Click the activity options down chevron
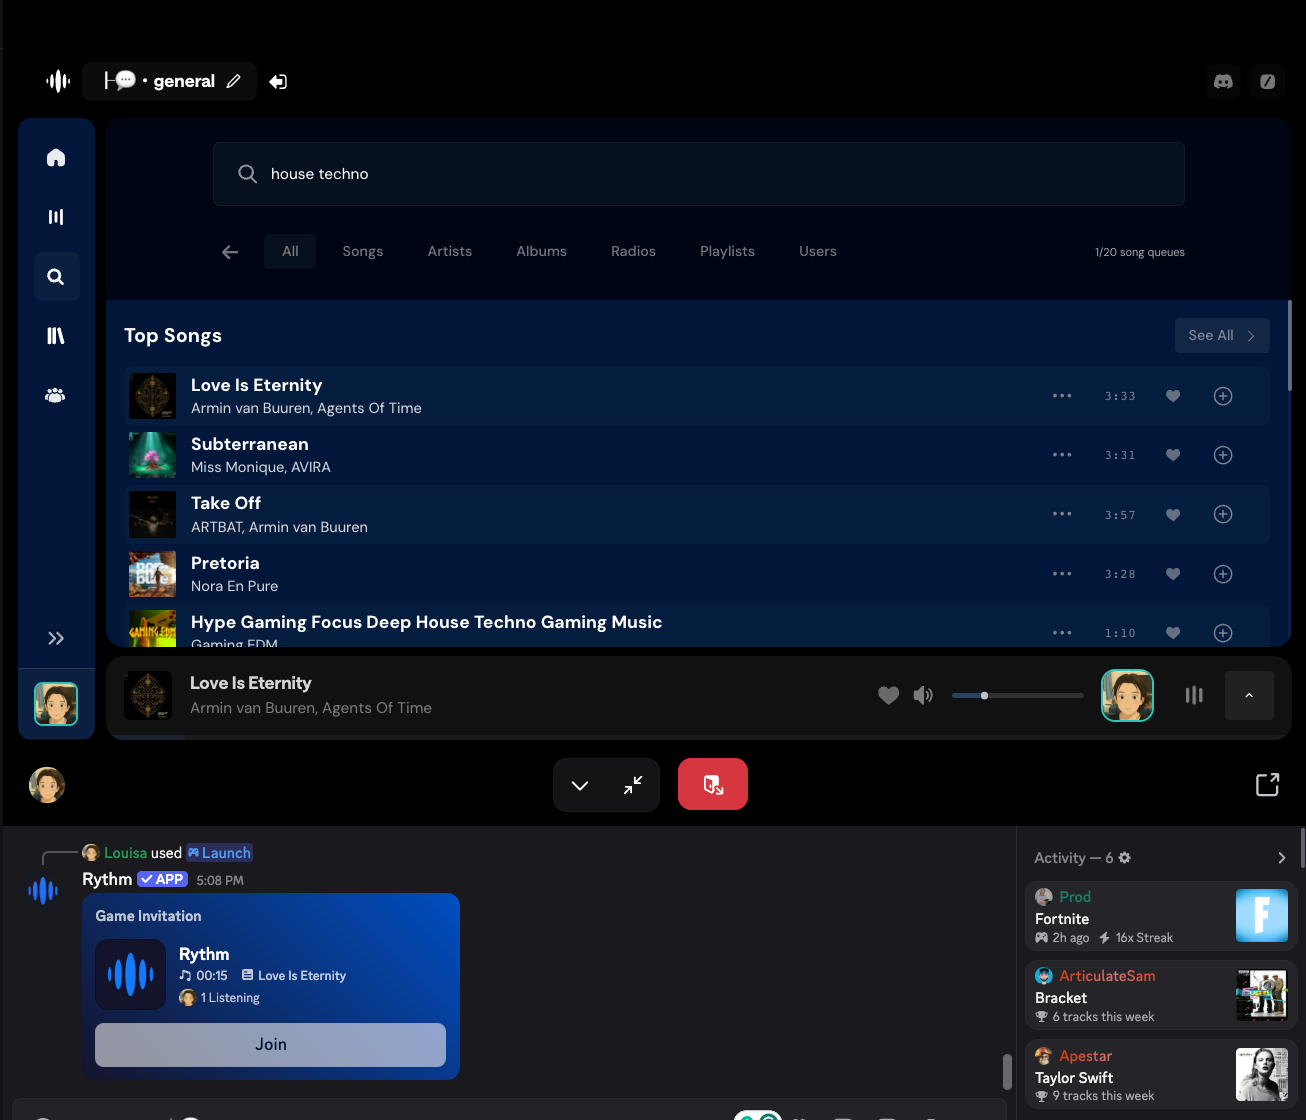This screenshot has width=1306, height=1120. [580, 785]
